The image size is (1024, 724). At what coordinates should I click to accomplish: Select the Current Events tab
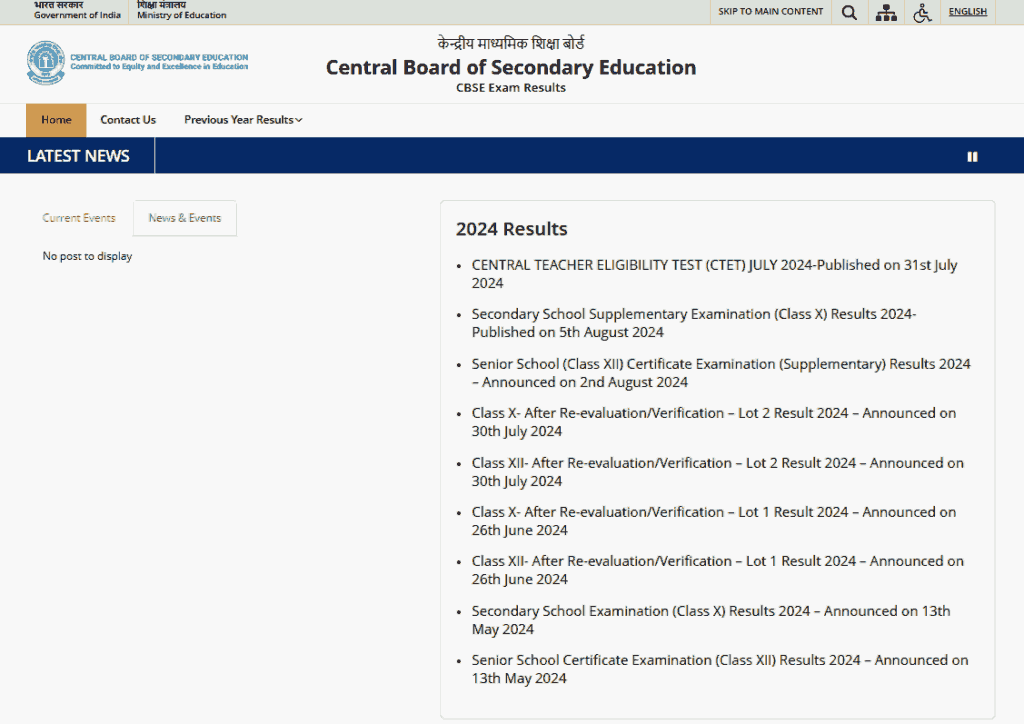click(x=79, y=218)
